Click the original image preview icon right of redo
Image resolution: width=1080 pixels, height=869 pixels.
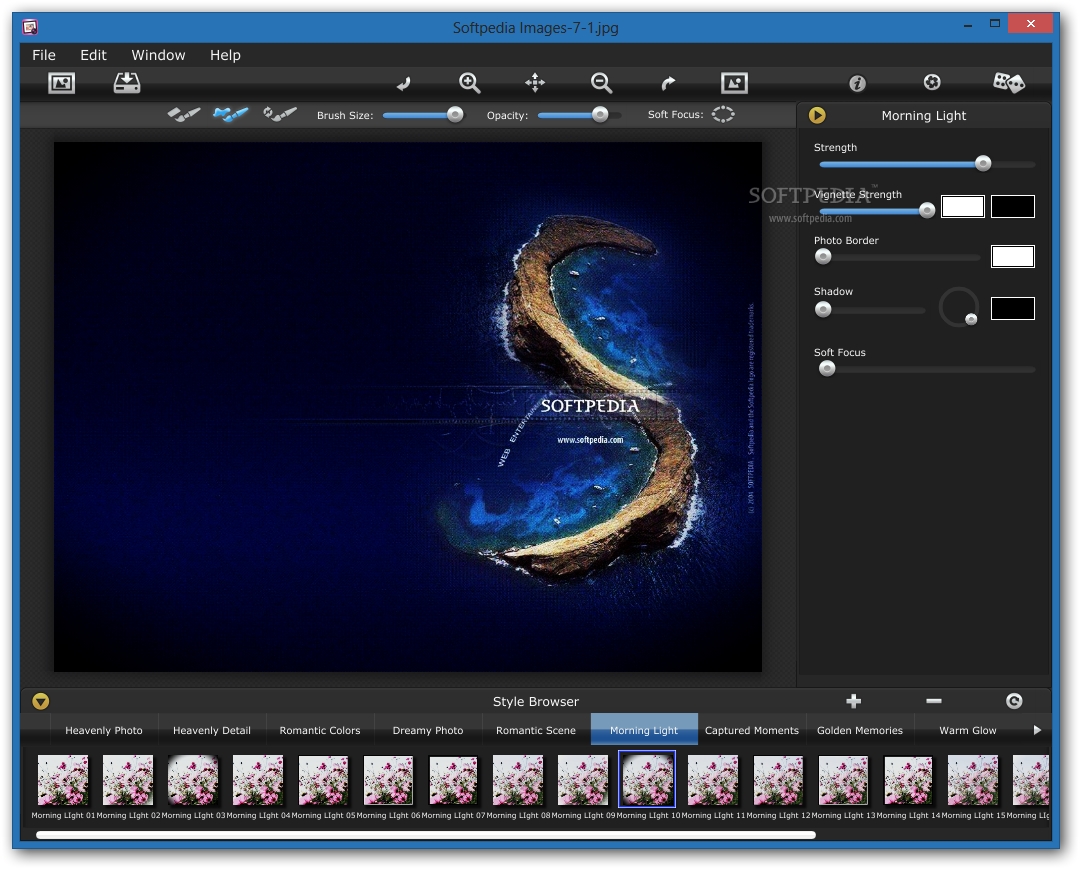point(734,83)
